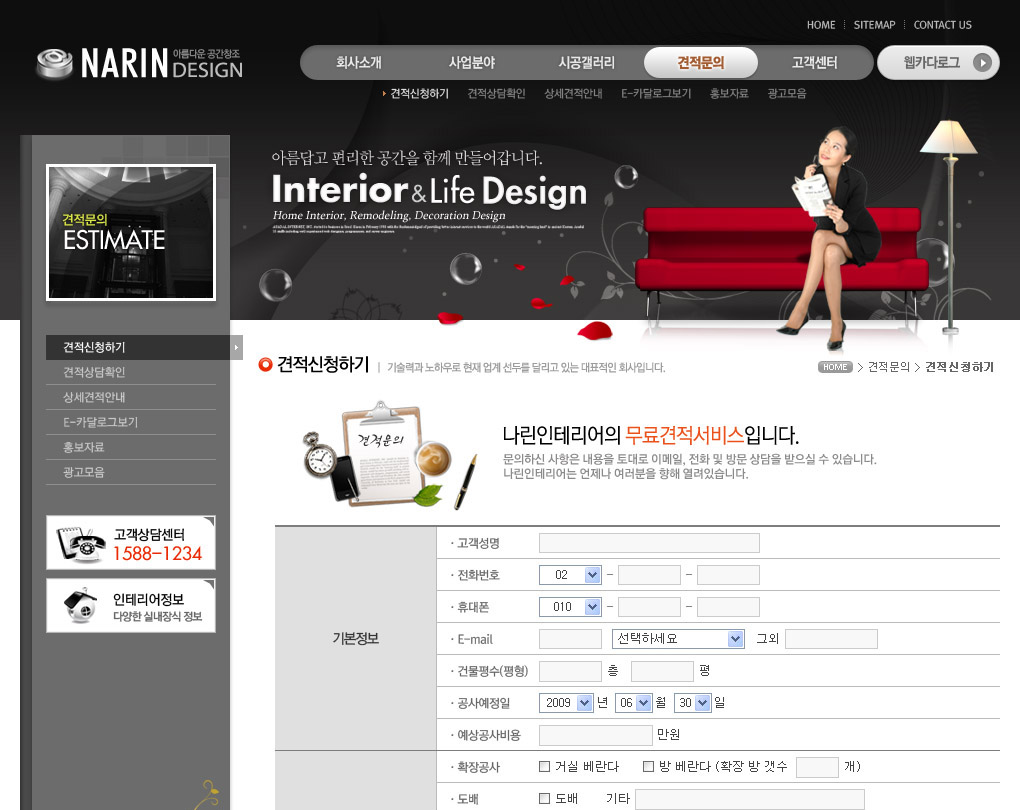The width and height of the screenshot is (1020, 810).
Task: Check the 방 베란다 checkbox
Action: 649,767
